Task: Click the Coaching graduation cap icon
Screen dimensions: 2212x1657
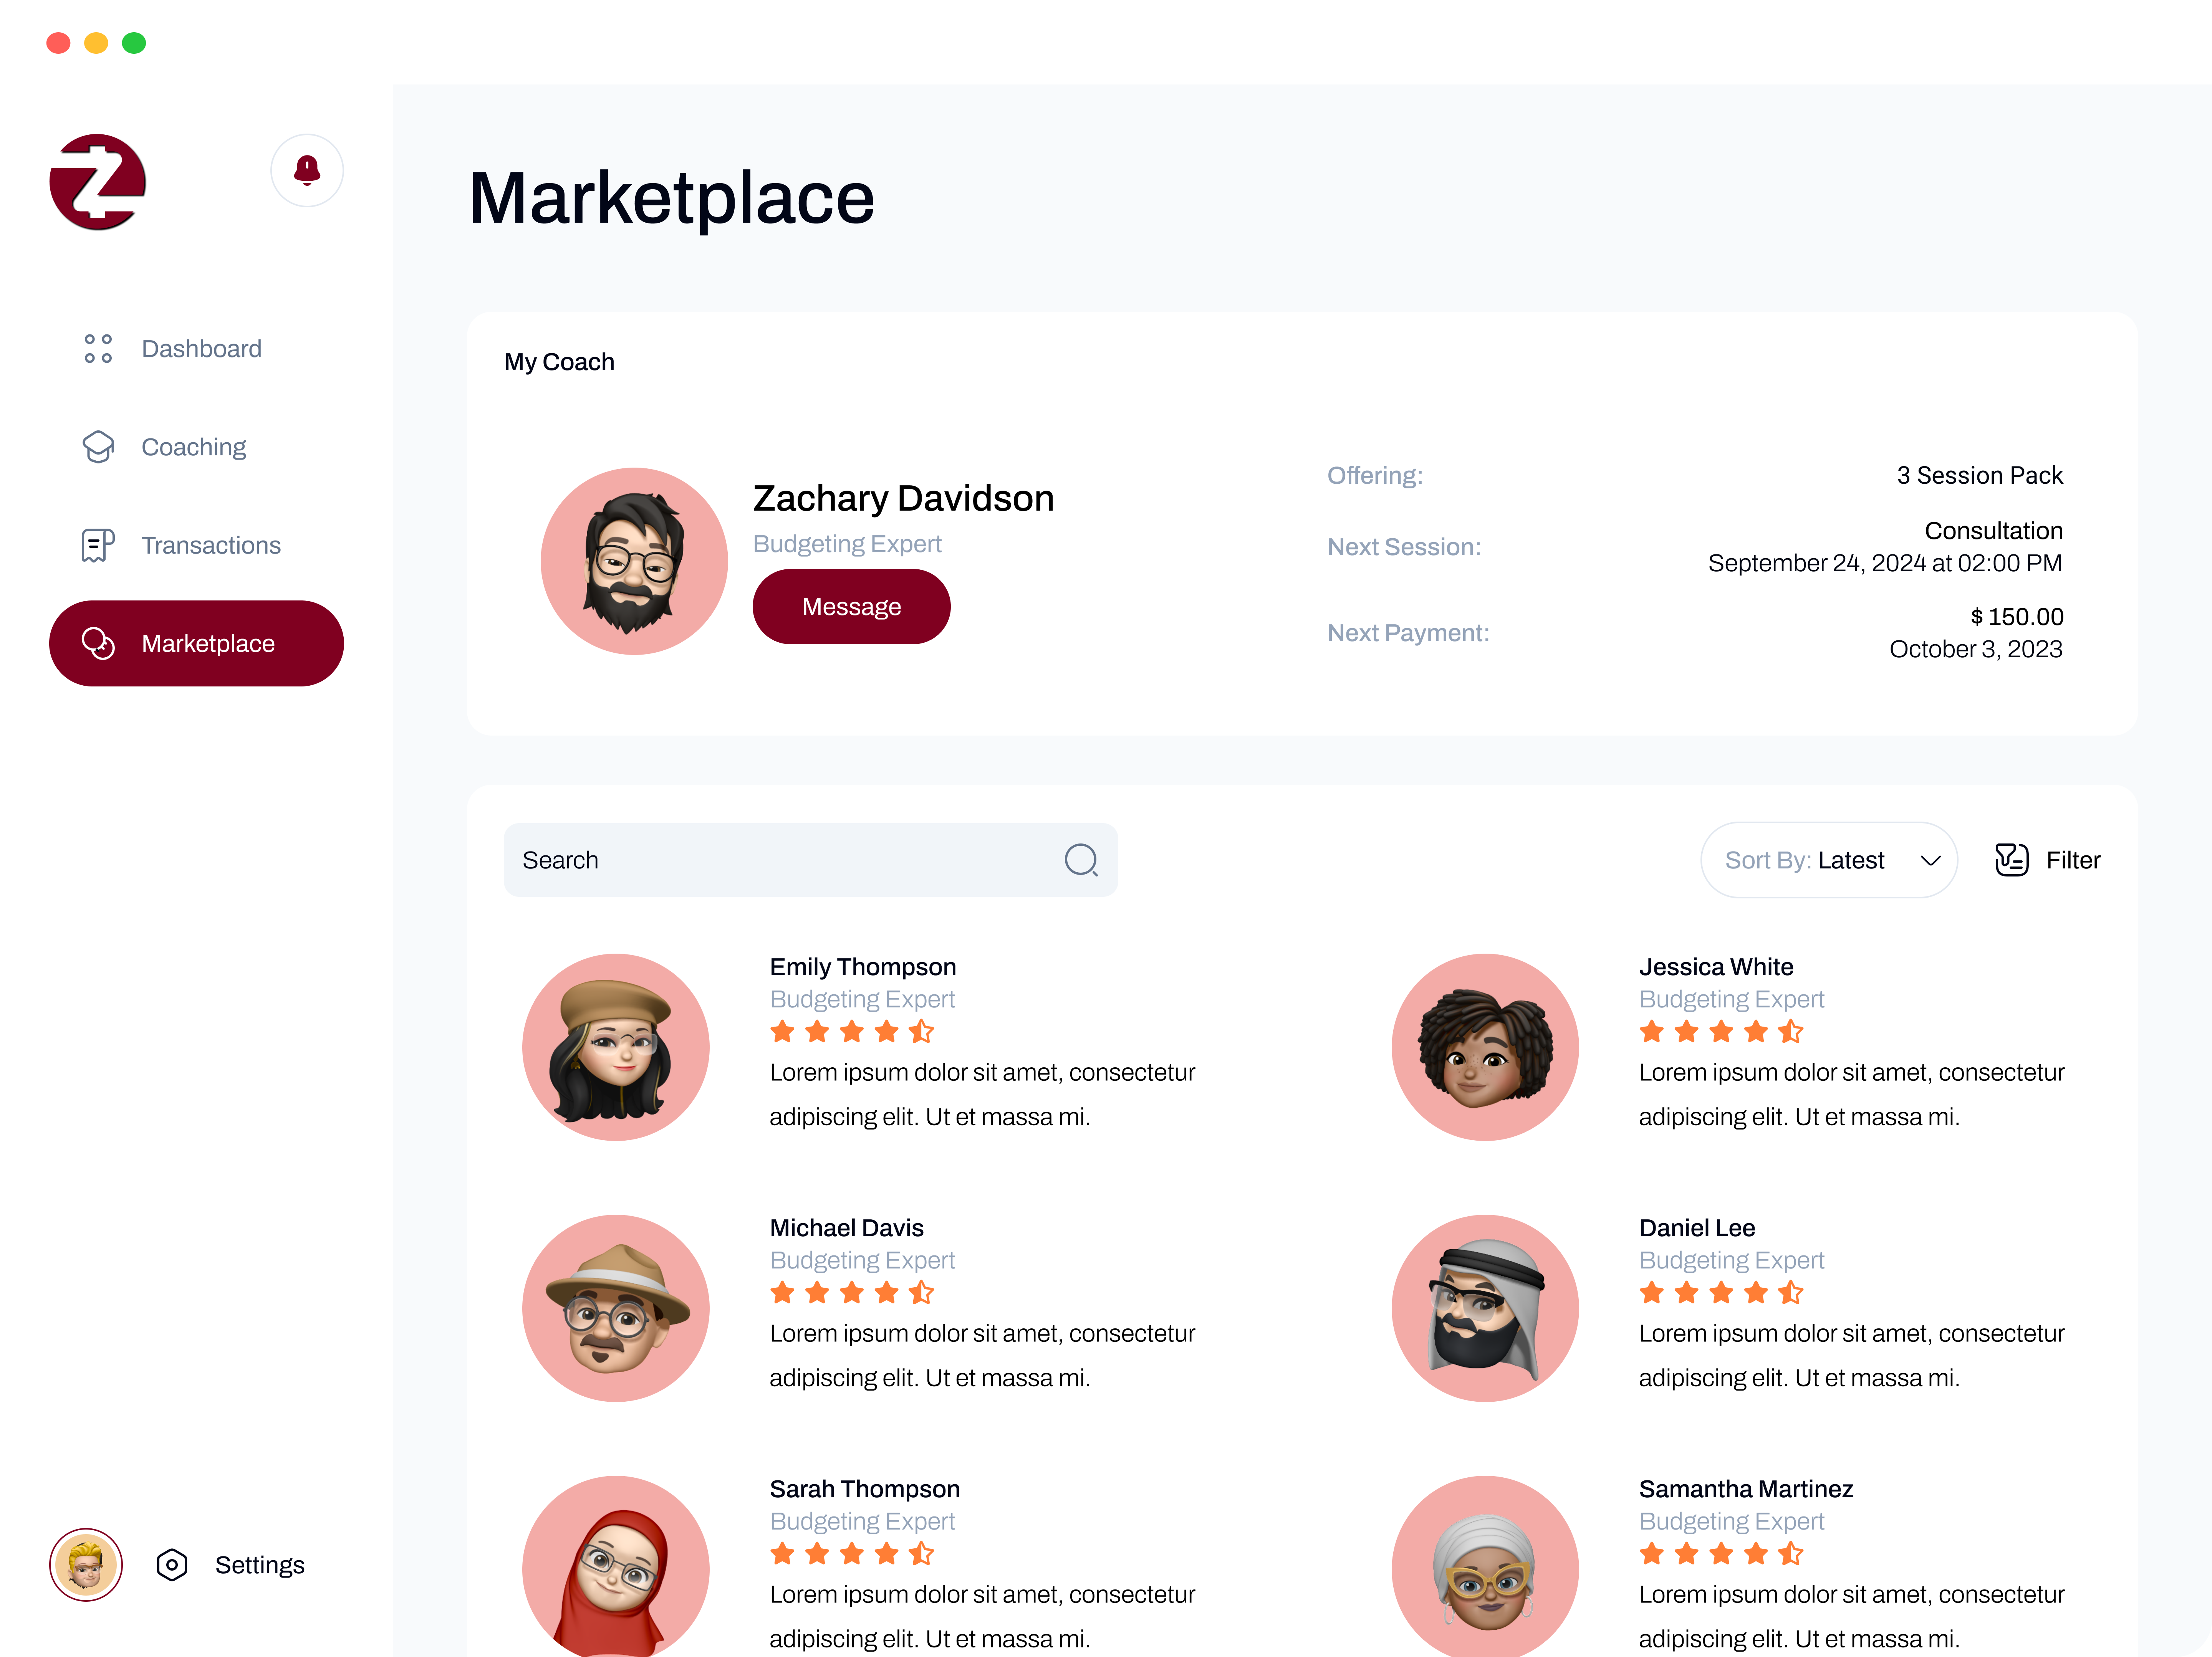Action: click(98, 447)
